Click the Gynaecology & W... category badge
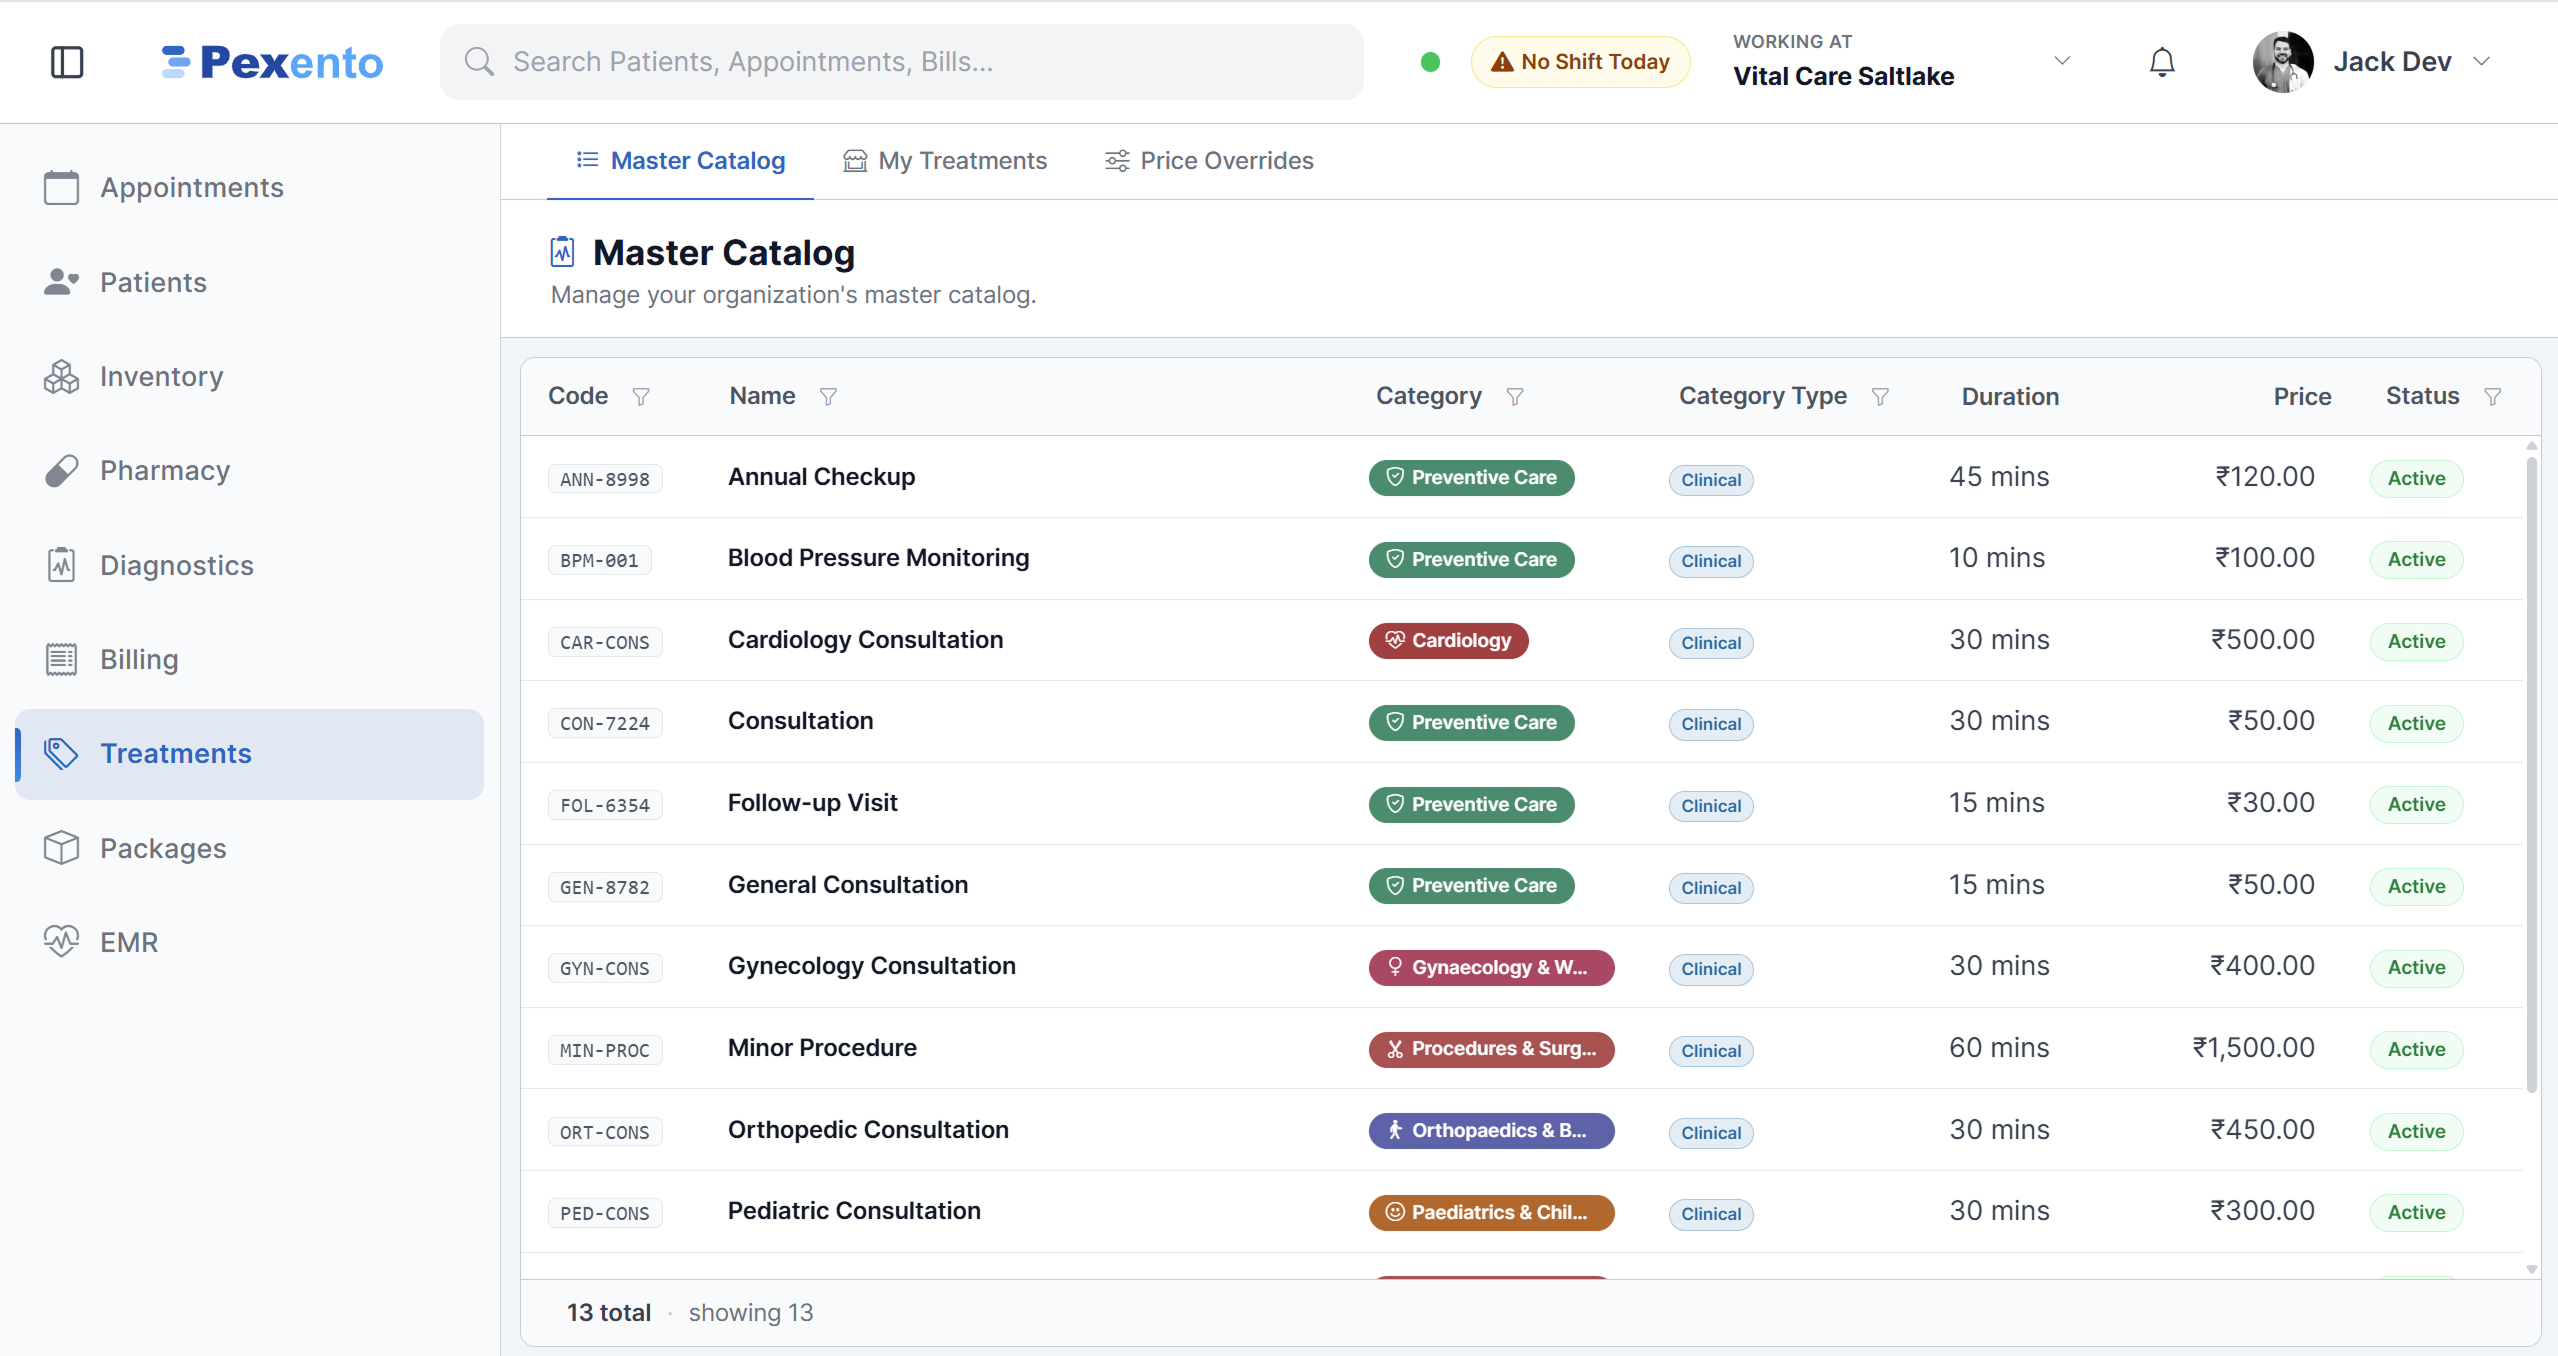This screenshot has width=2558, height=1356. pyautogui.click(x=1491, y=967)
